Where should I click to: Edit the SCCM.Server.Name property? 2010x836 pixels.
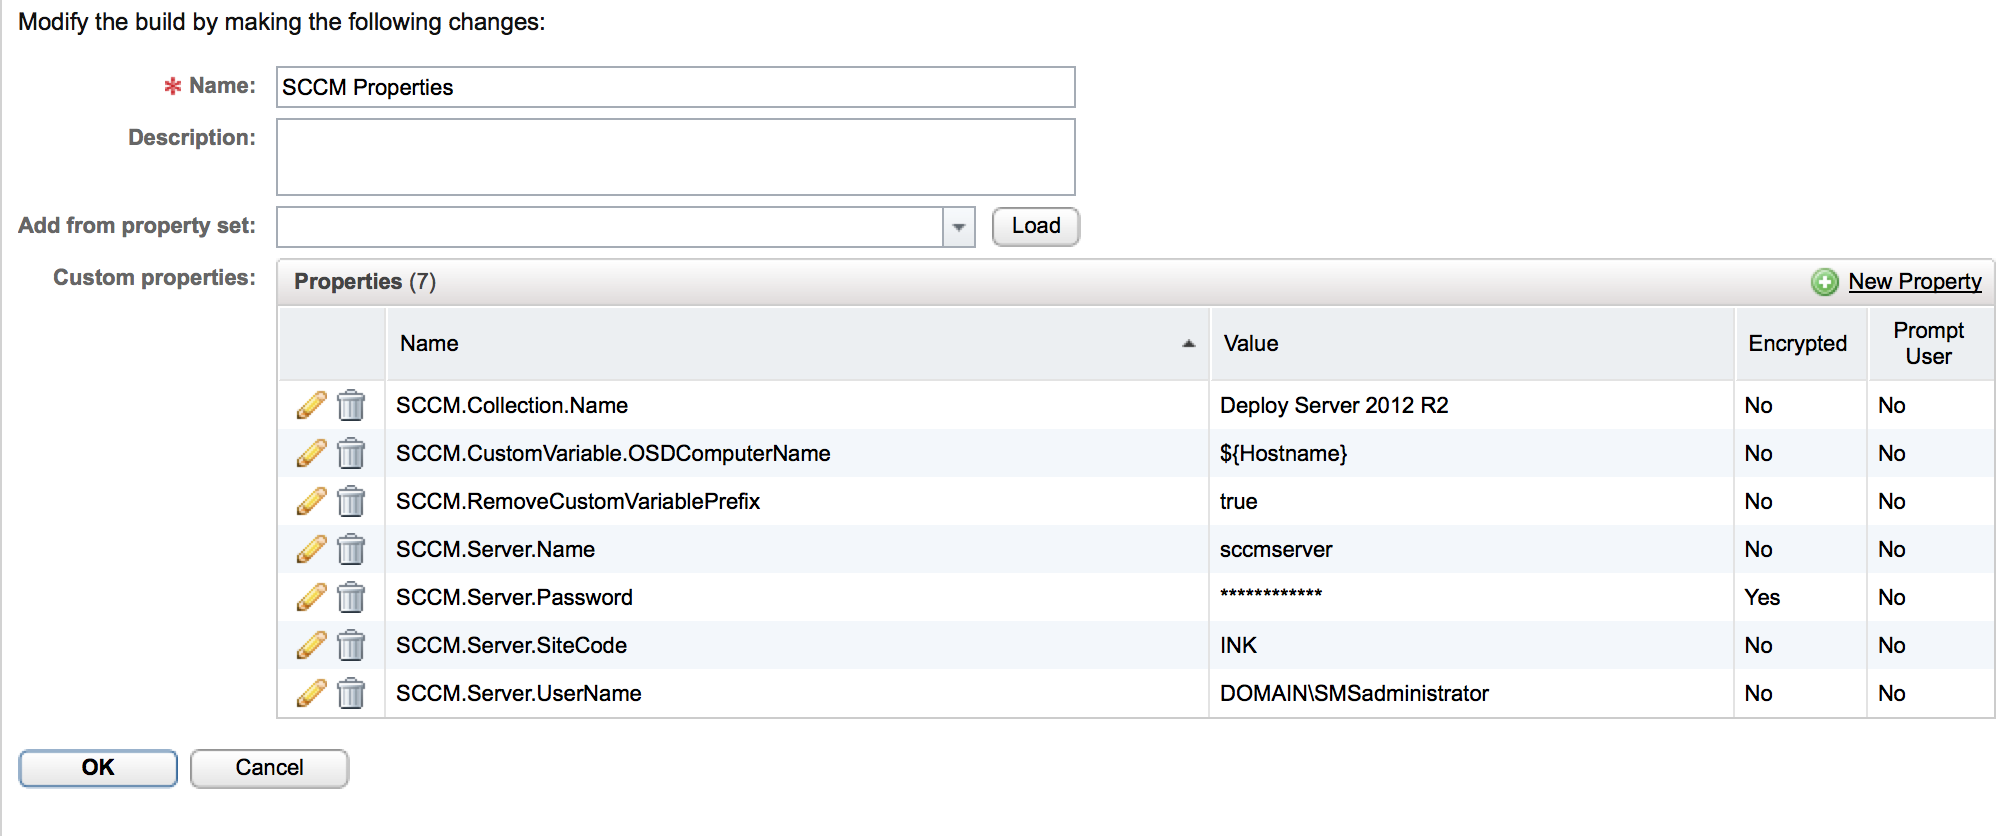coord(311,549)
